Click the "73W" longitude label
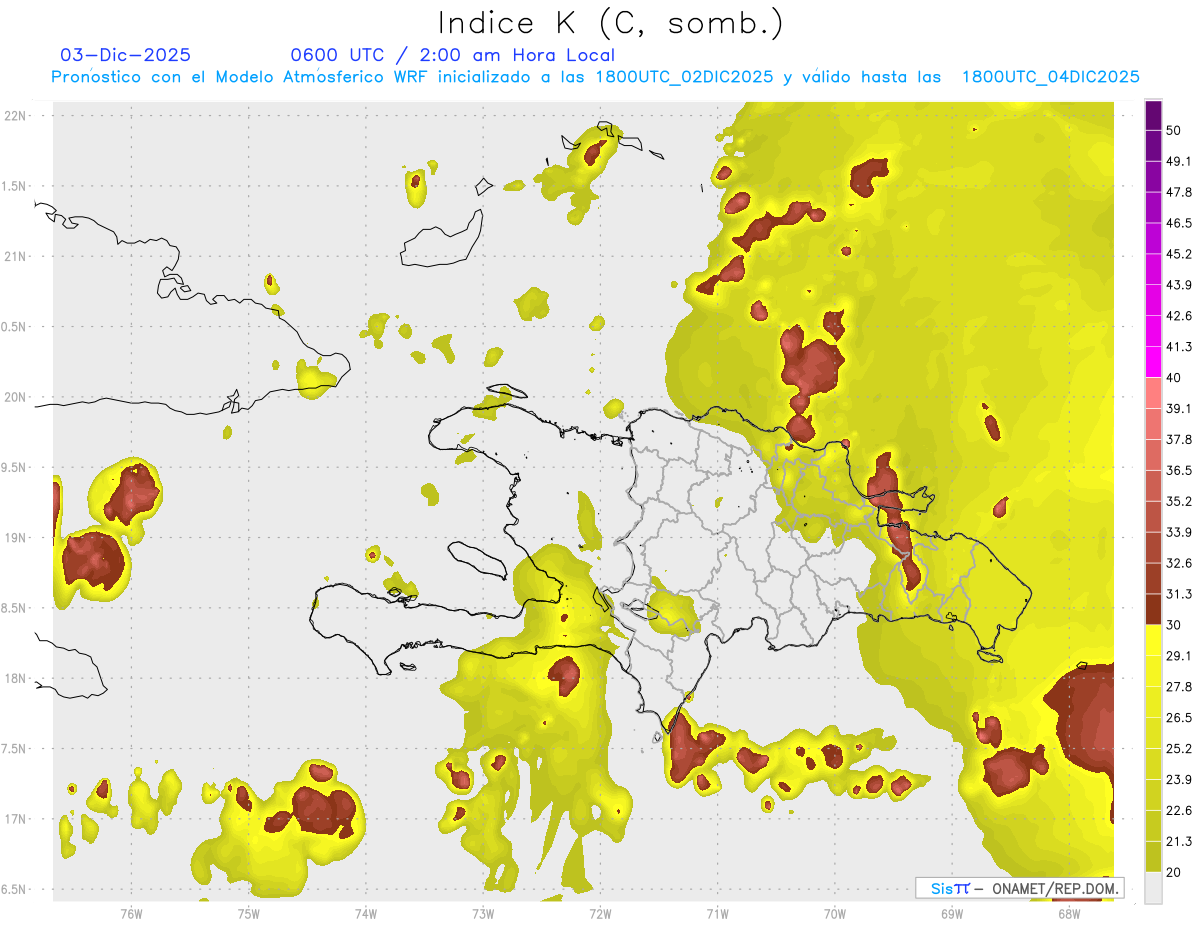 pyautogui.click(x=482, y=913)
